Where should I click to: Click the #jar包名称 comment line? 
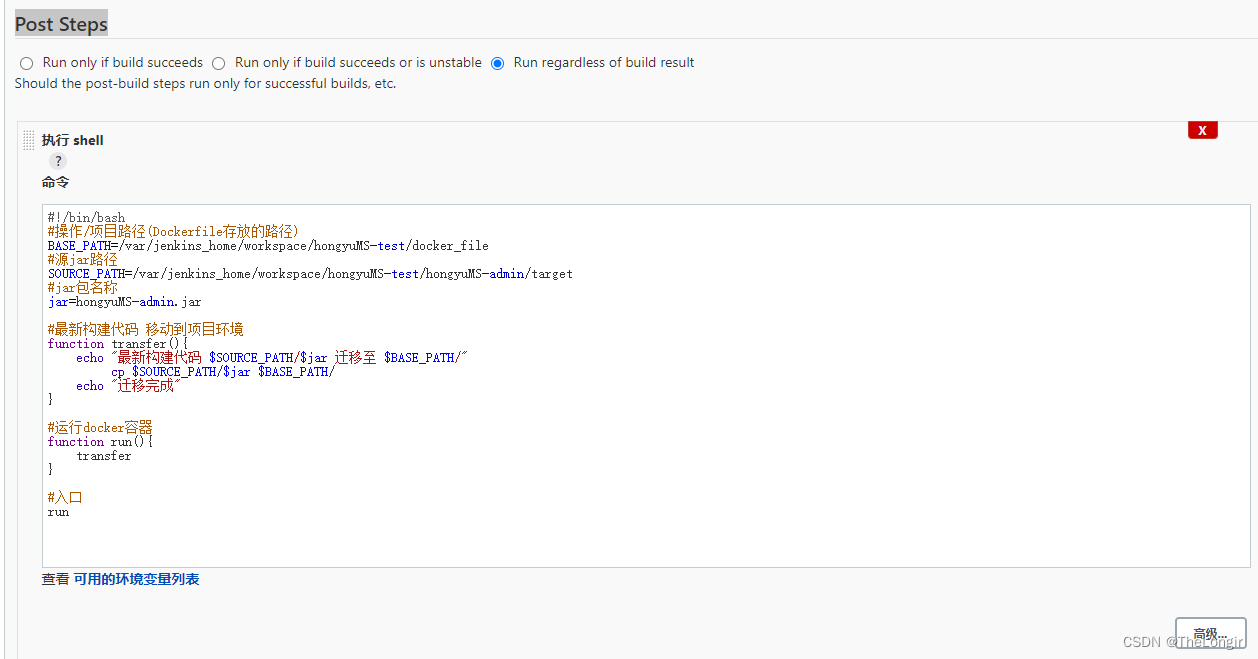[x=82, y=287]
